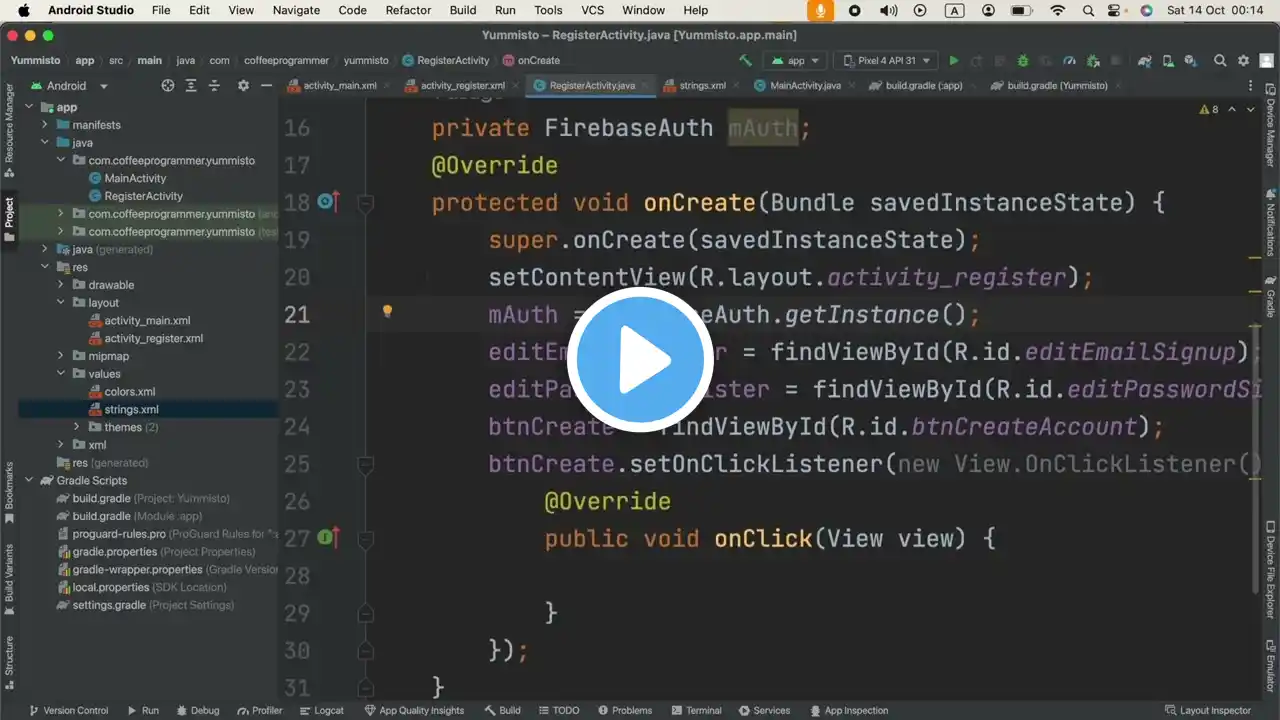The width and height of the screenshot is (1280, 720).
Task: Close the activity_register.xml tab
Action: pyautogui.click(x=516, y=86)
